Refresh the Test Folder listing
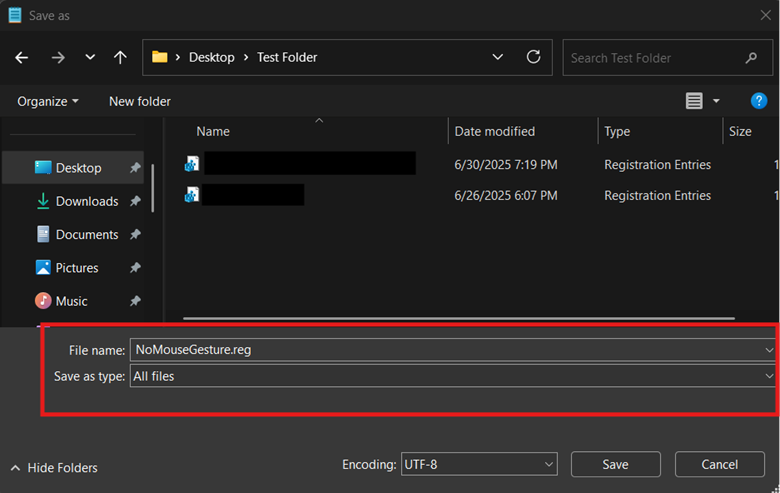 (534, 57)
